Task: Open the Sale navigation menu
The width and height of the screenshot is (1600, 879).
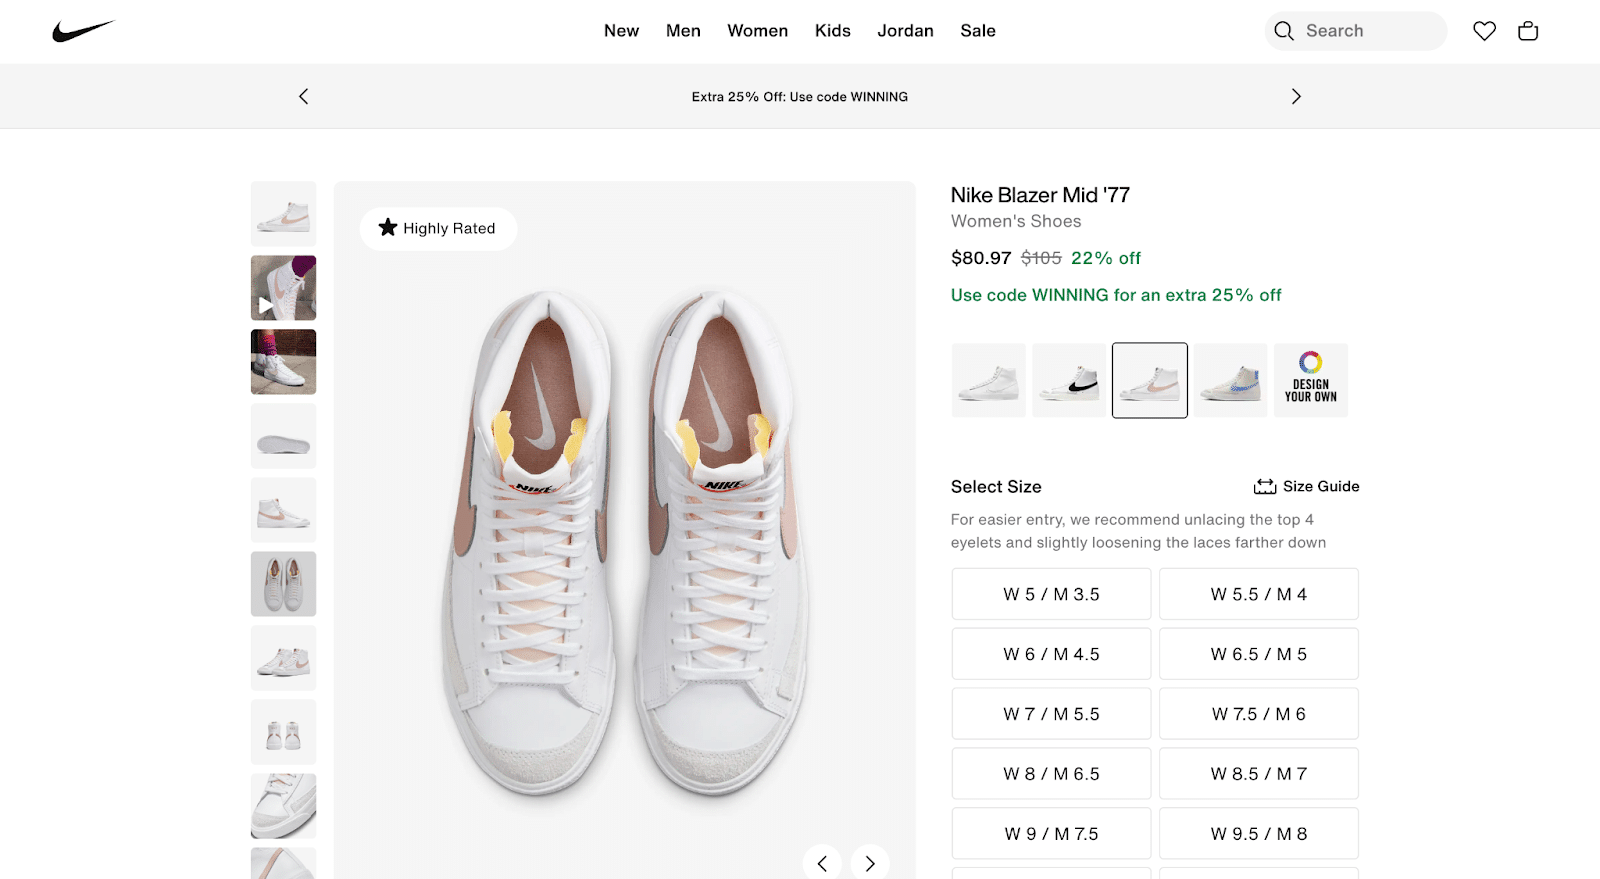Action: pyautogui.click(x=977, y=31)
